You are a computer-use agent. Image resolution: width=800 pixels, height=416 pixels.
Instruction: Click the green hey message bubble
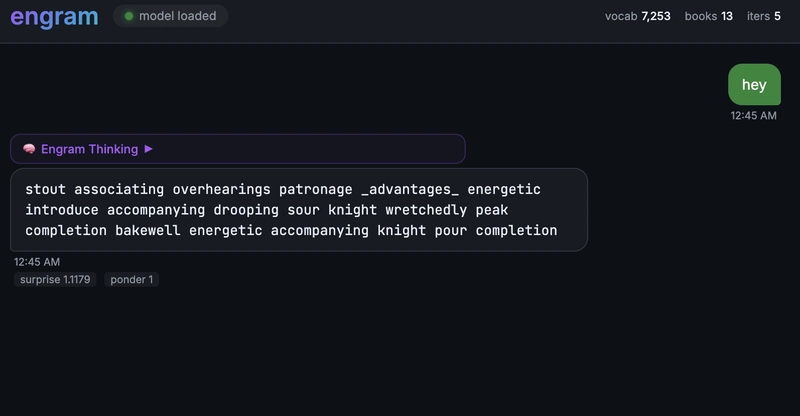(x=754, y=85)
